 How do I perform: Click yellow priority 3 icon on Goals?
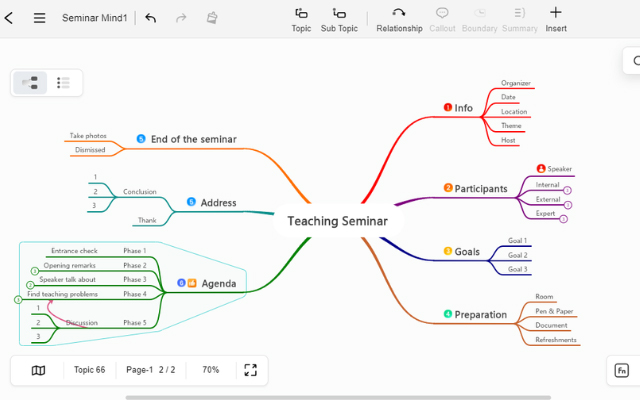[448, 251]
